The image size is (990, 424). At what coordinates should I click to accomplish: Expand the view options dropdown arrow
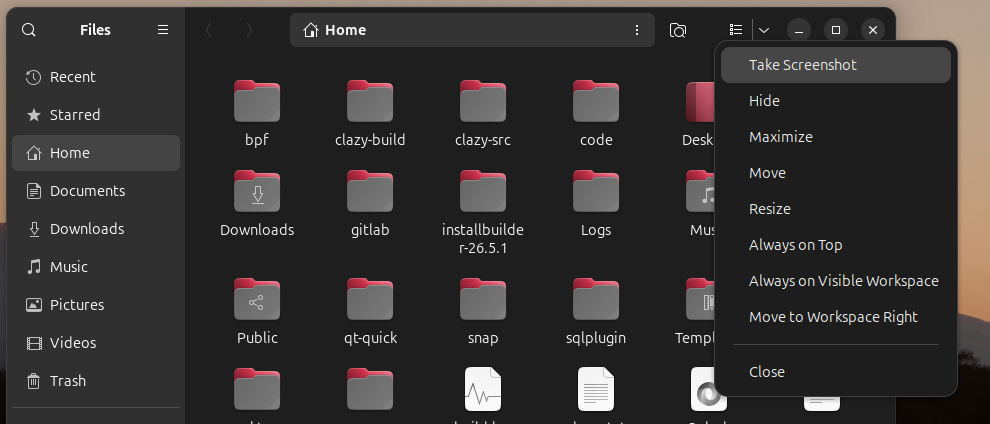tap(764, 30)
